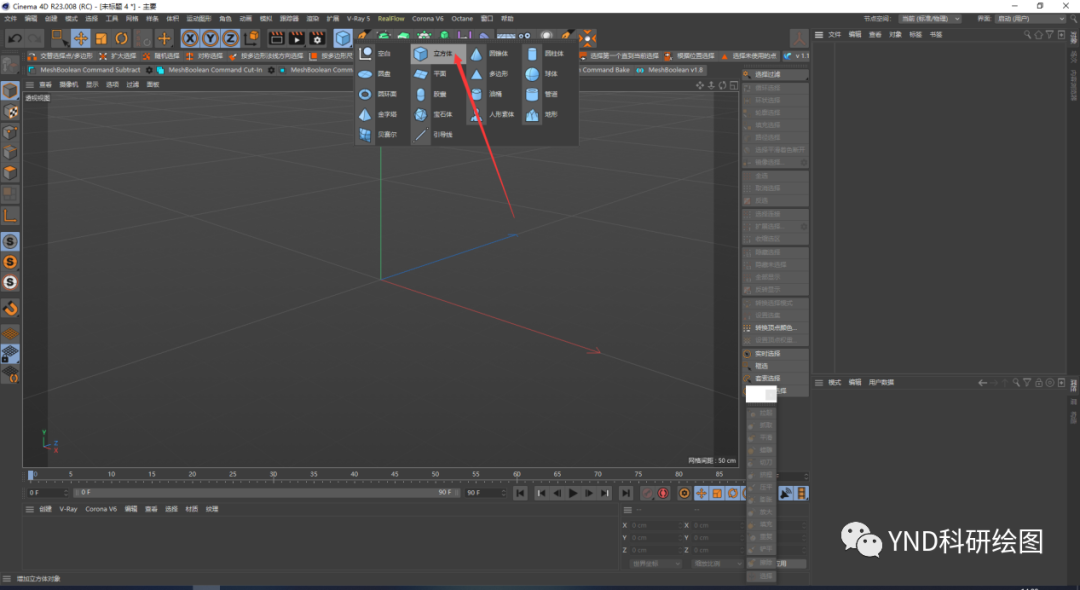
Task: Run MeshBoolean Command Subtract
Action: [x=85, y=70]
